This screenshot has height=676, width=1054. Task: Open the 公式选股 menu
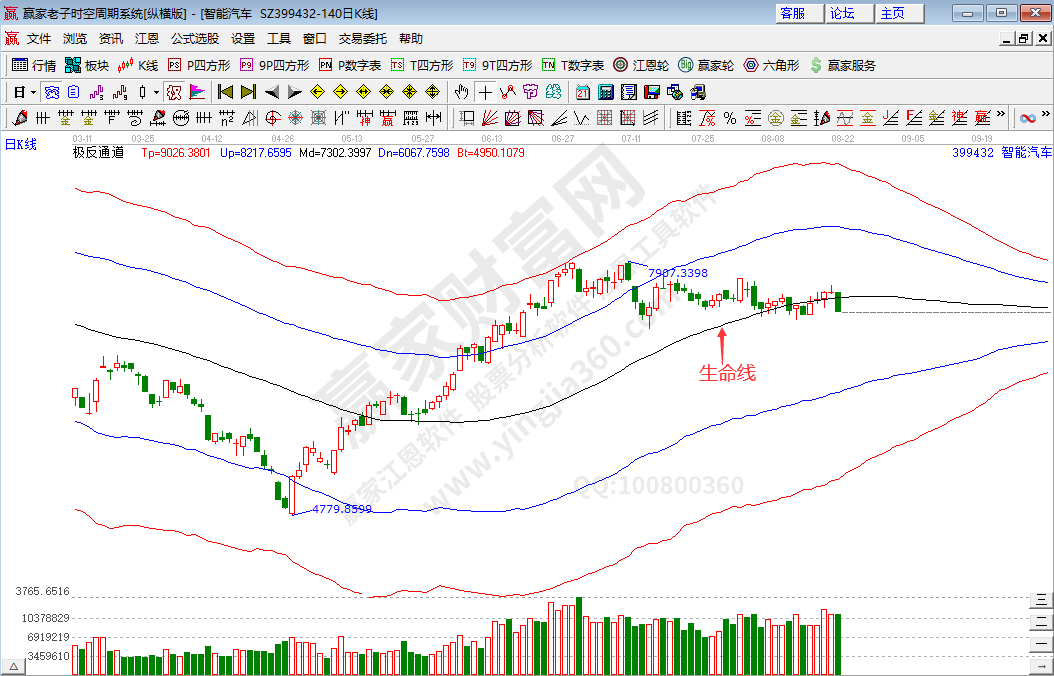(194, 39)
